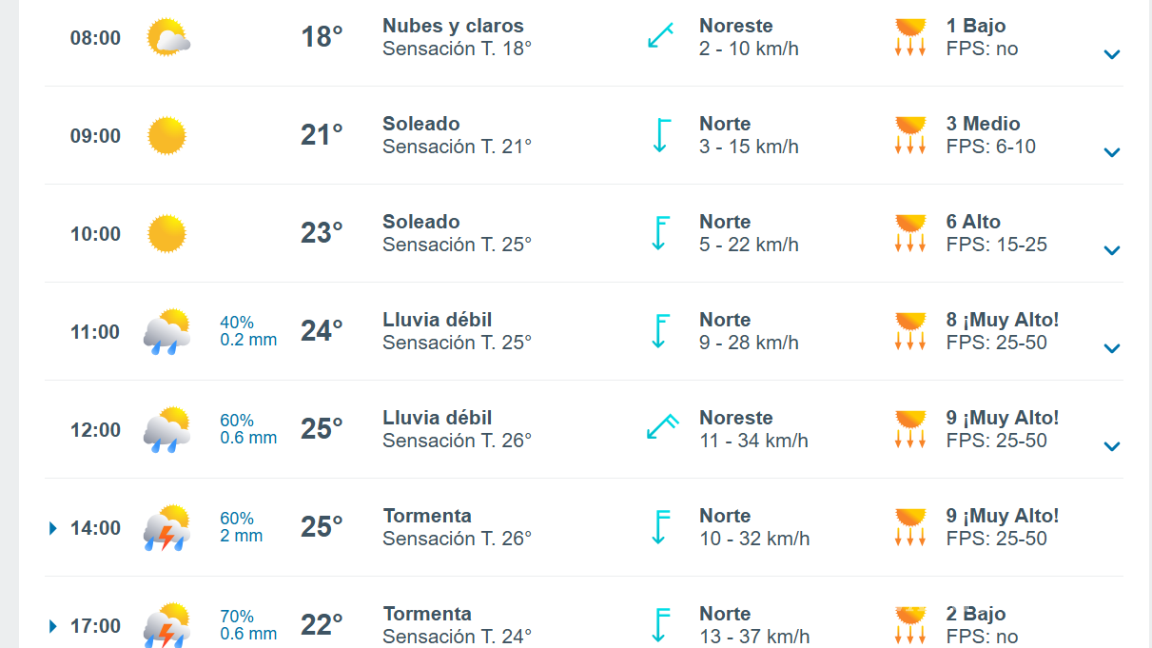1152x648 pixels.
Task: Expand the 08:00 forecast row chevron
Action: tap(1112, 55)
